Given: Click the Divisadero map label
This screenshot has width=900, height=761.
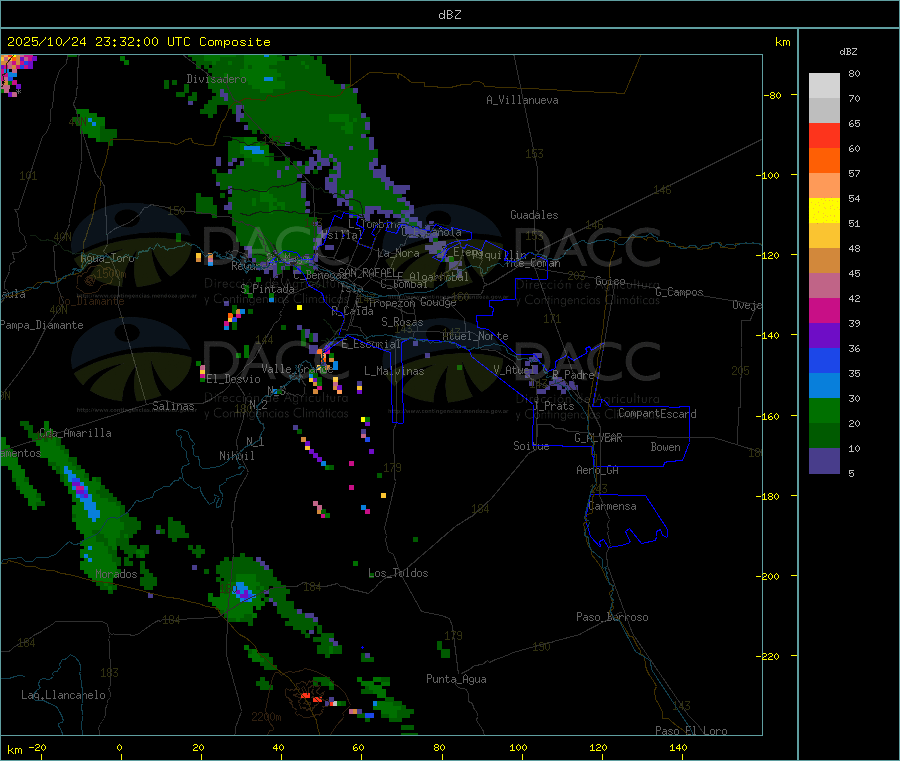Looking at the screenshot, I should click(216, 79).
